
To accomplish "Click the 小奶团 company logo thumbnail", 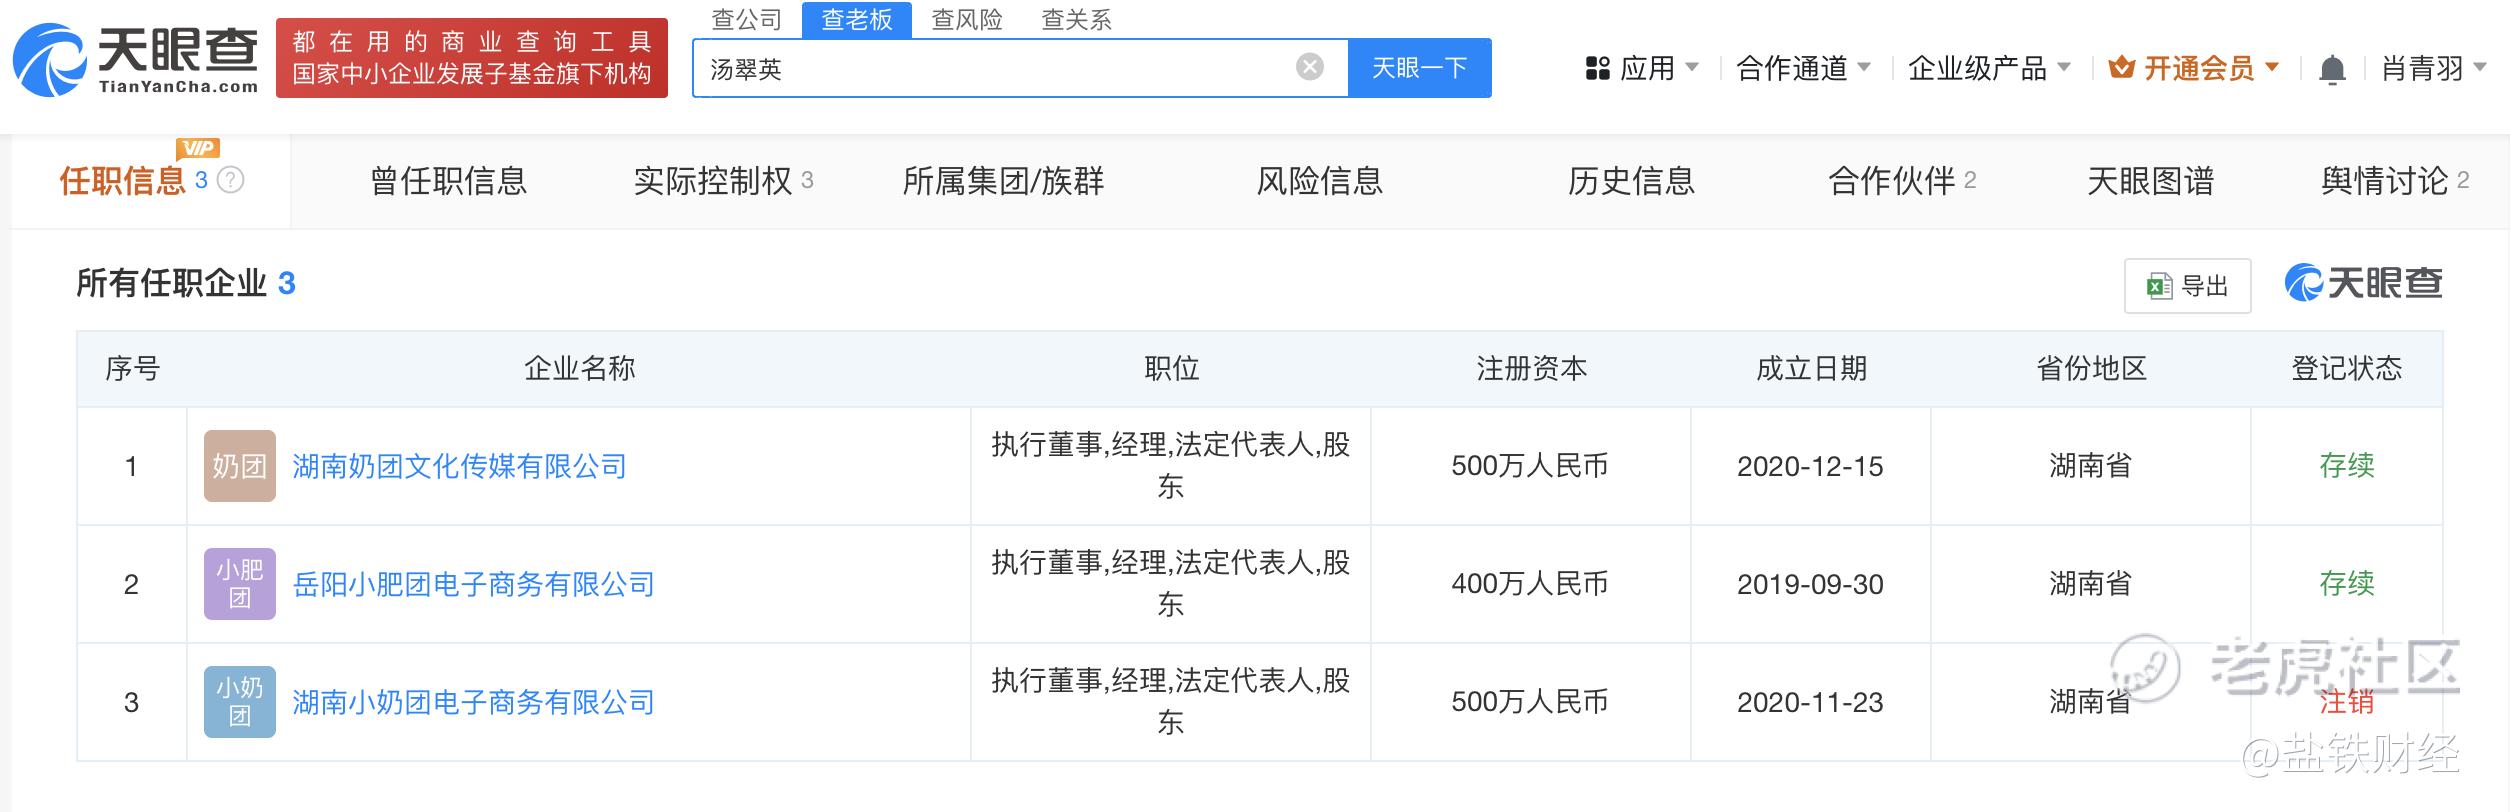I will 240,702.
